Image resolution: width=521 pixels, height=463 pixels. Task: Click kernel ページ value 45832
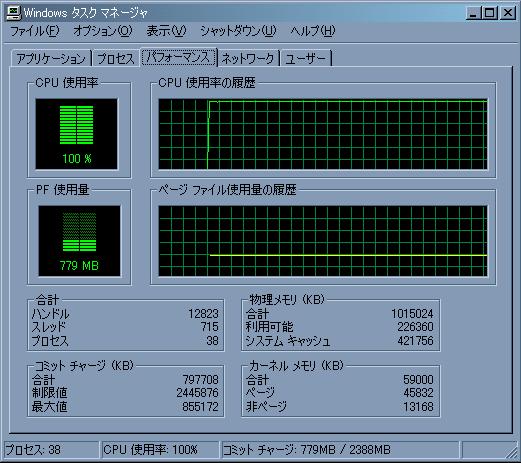point(418,393)
